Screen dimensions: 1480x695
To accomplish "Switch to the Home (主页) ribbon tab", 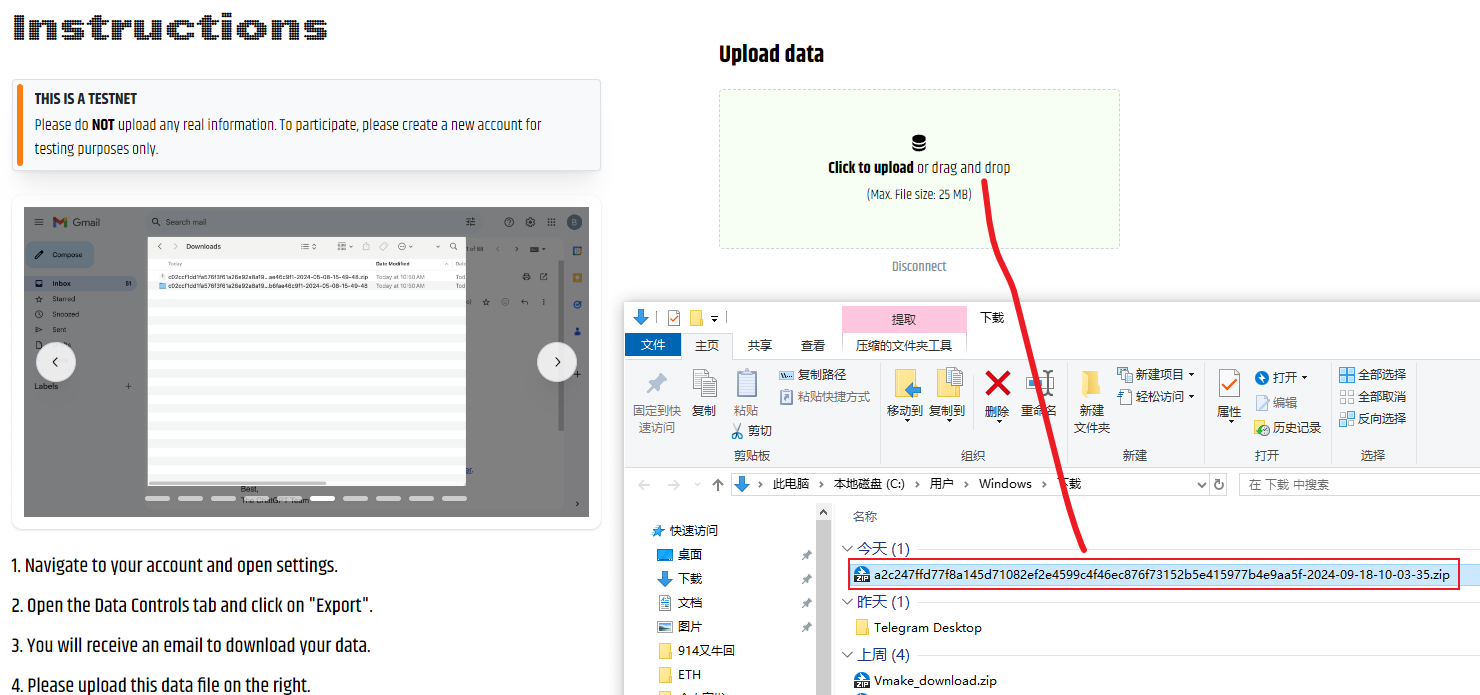I will click(707, 345).
